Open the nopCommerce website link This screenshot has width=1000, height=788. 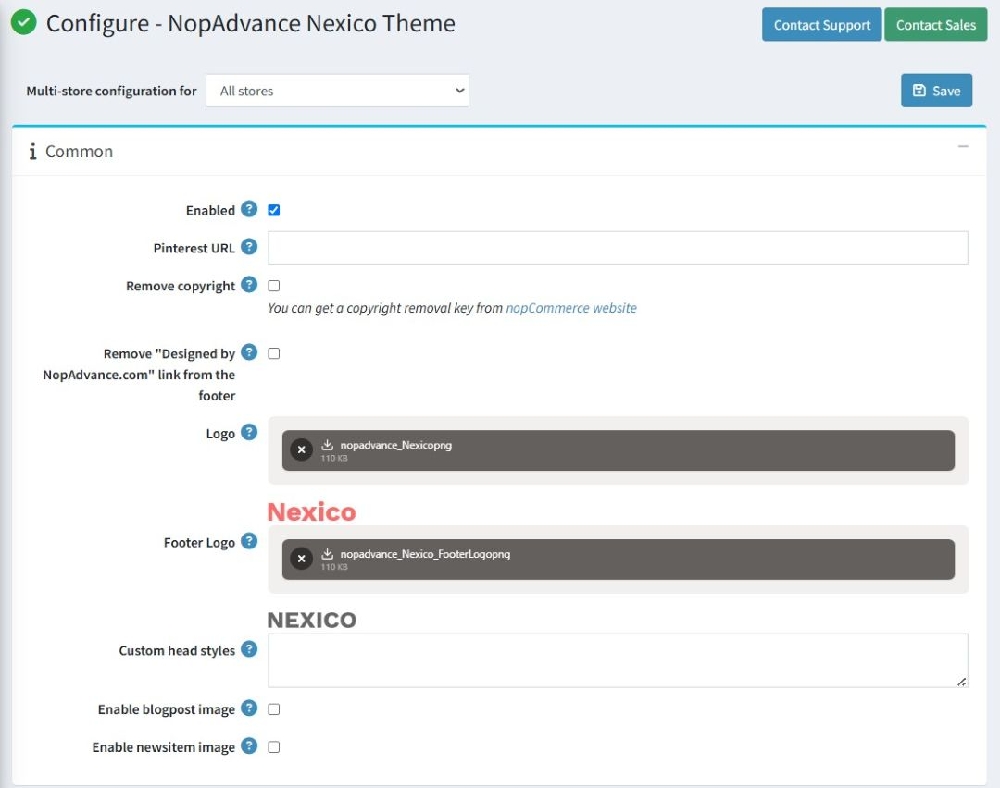point(571,308)
